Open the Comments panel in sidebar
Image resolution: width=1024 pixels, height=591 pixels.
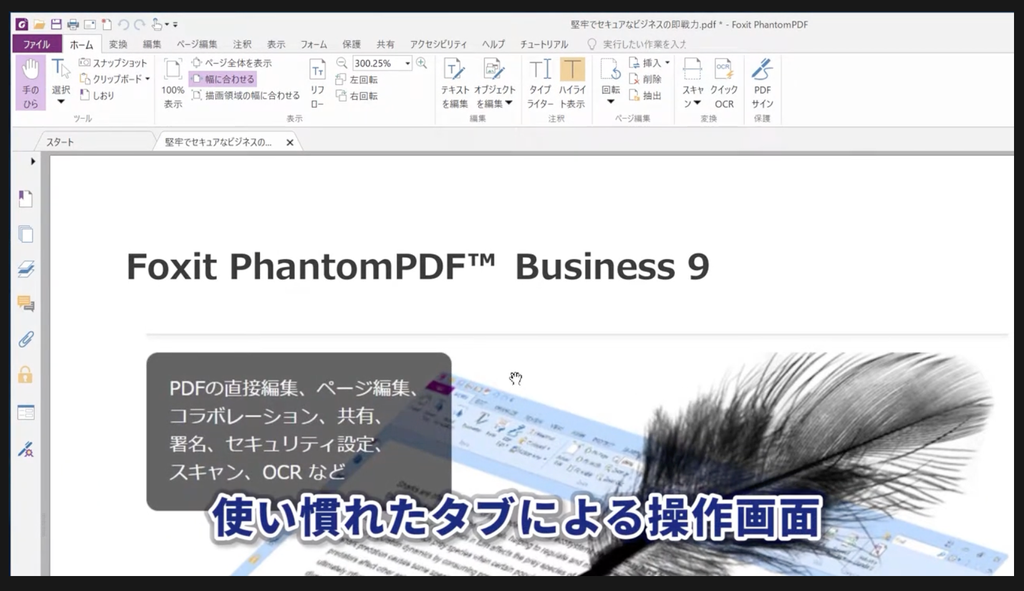point(26,303)
